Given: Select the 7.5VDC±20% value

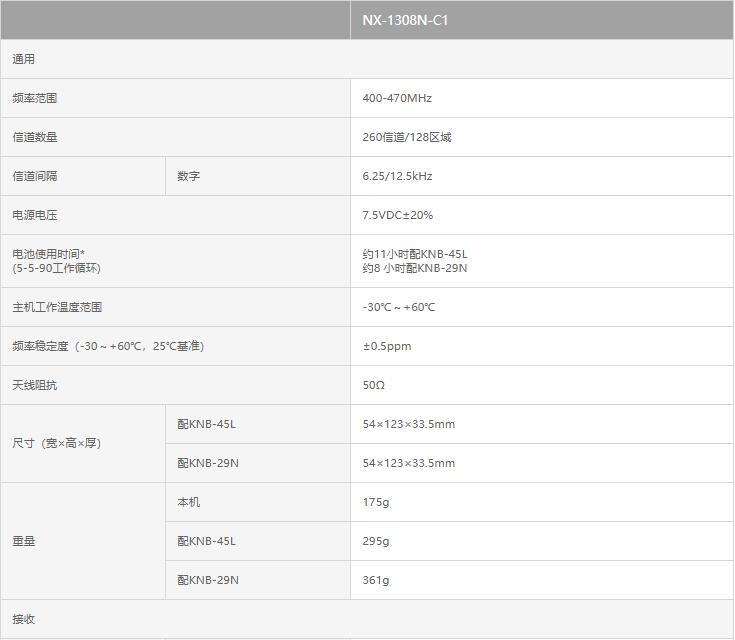Looking at the screenshot, I should [398, 215].
